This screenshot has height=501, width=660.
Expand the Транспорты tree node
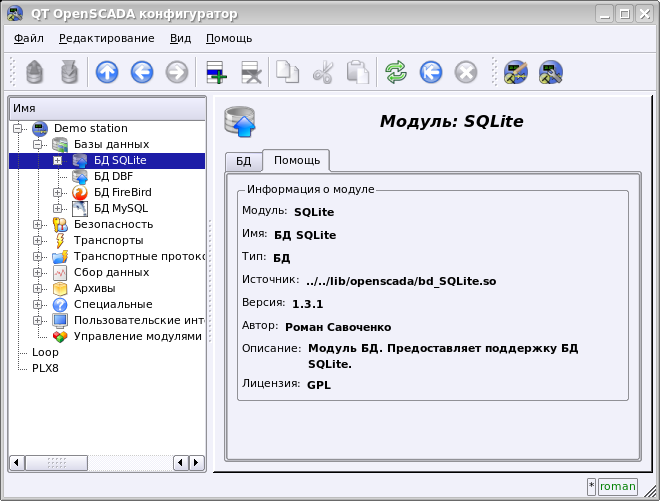point(37,240)
